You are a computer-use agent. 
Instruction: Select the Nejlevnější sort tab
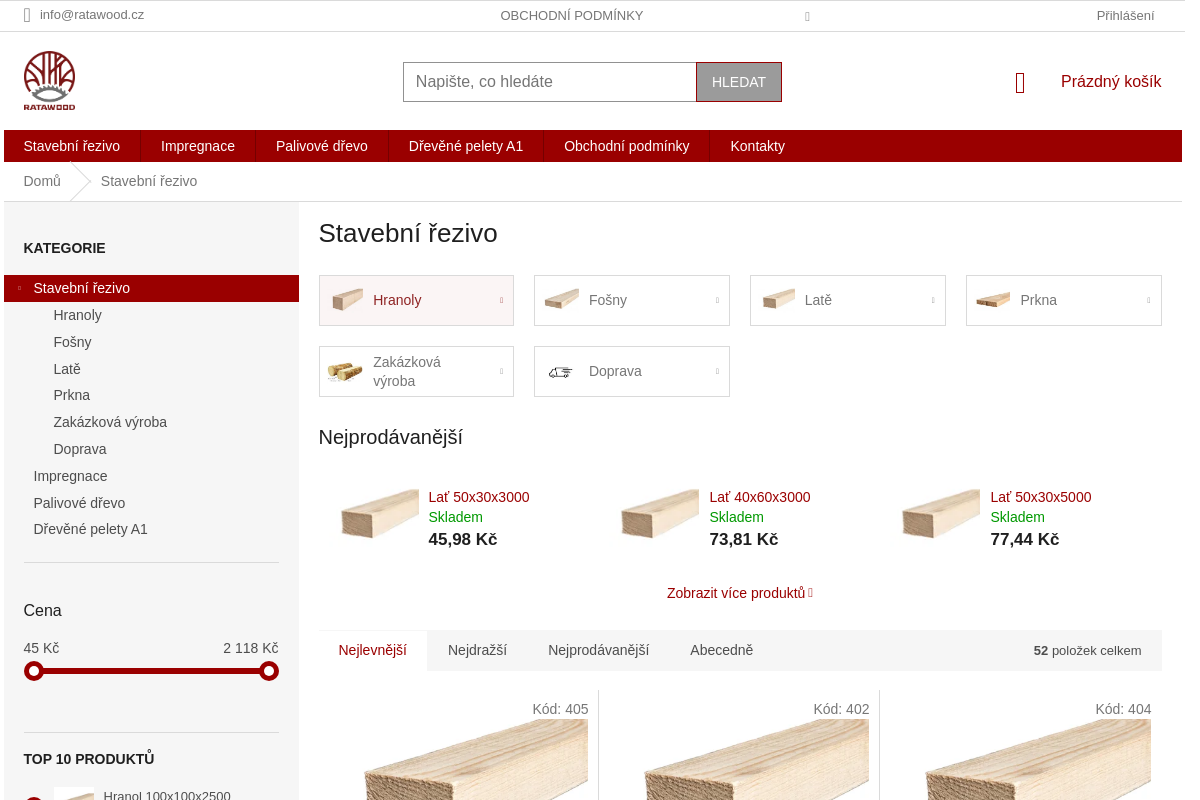click(373, 650)
